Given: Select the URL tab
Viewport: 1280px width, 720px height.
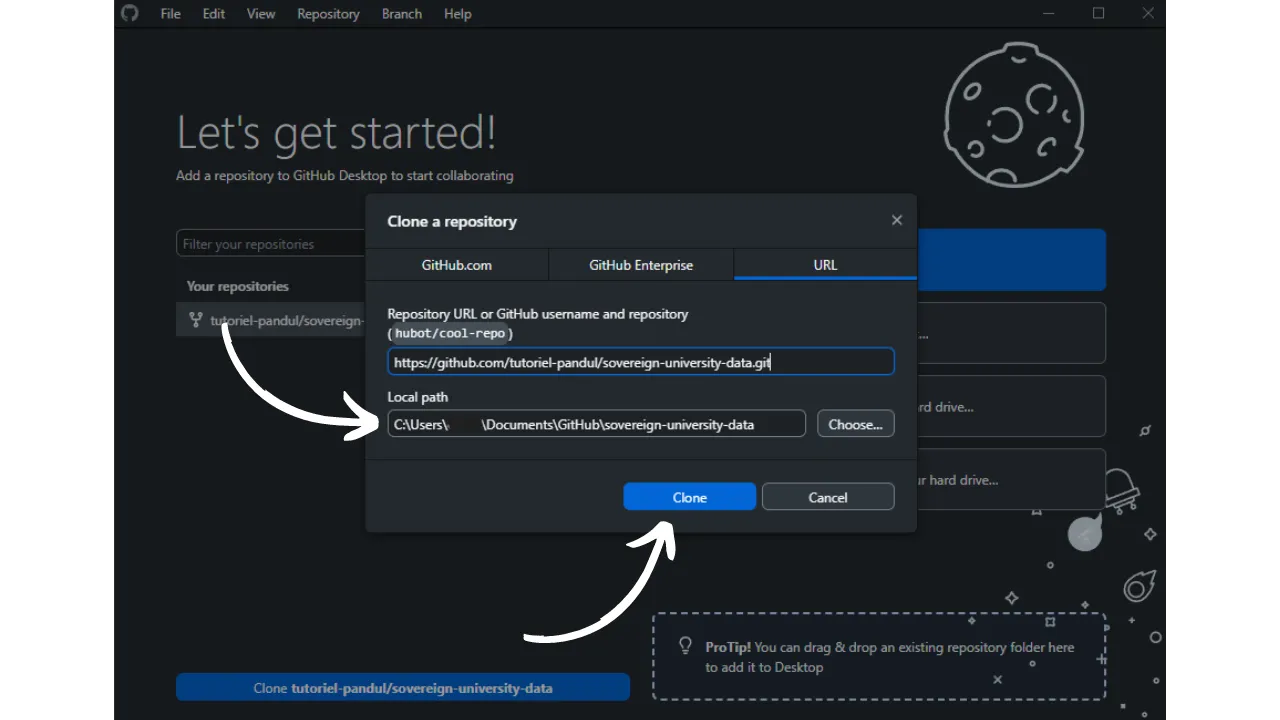Looking at the screenshot, I should tap(825, 265).
